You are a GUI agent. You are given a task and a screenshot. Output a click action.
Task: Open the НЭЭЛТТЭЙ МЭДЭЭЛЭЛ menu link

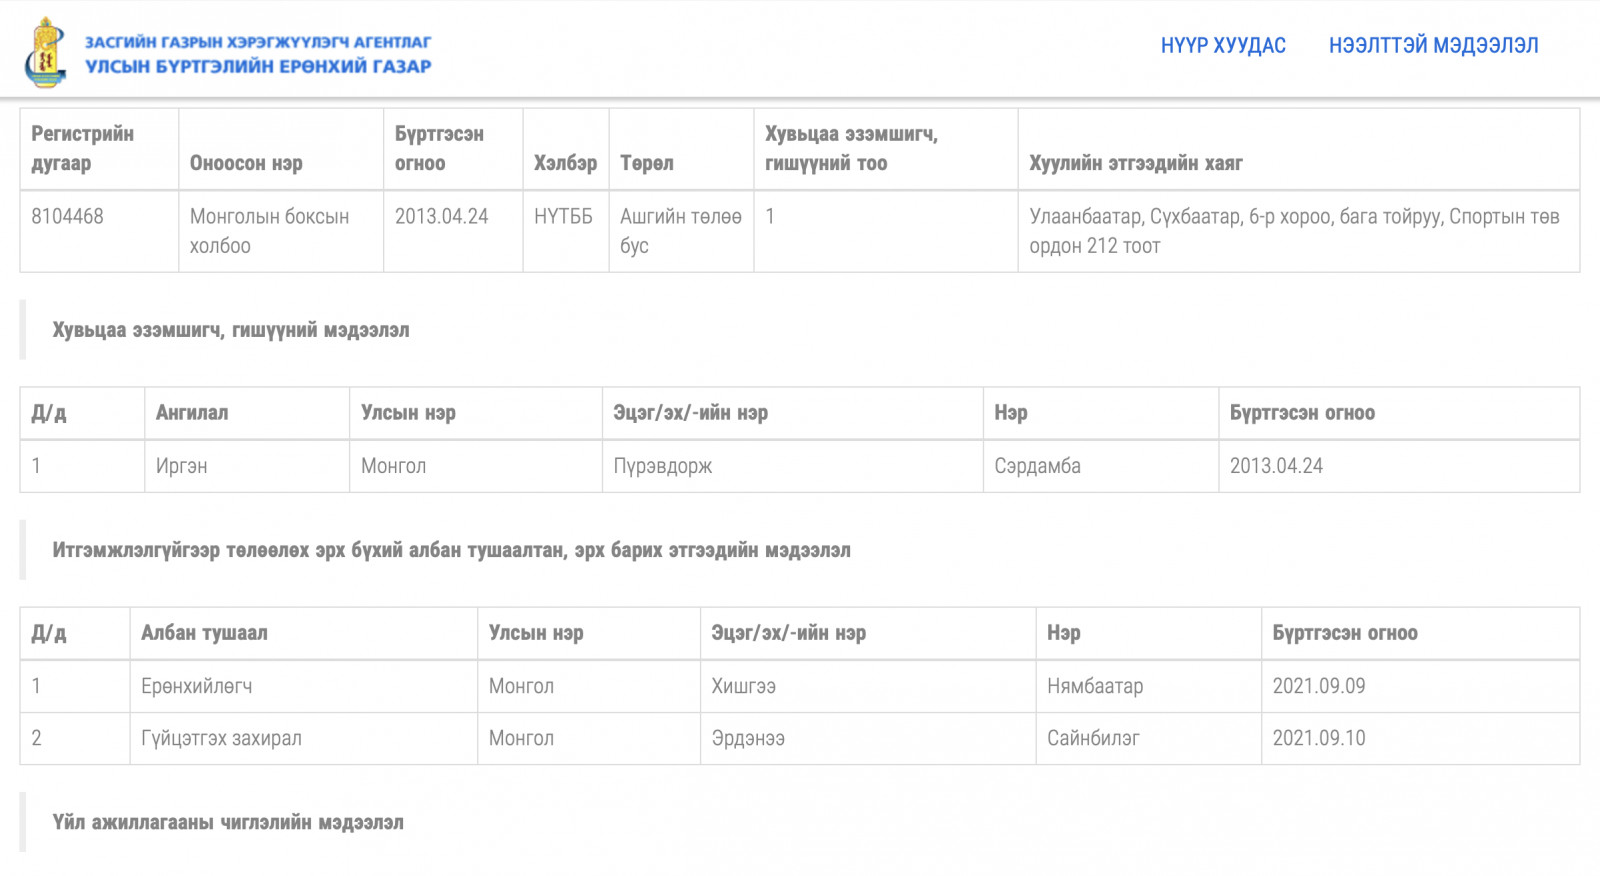[1433, 45]
